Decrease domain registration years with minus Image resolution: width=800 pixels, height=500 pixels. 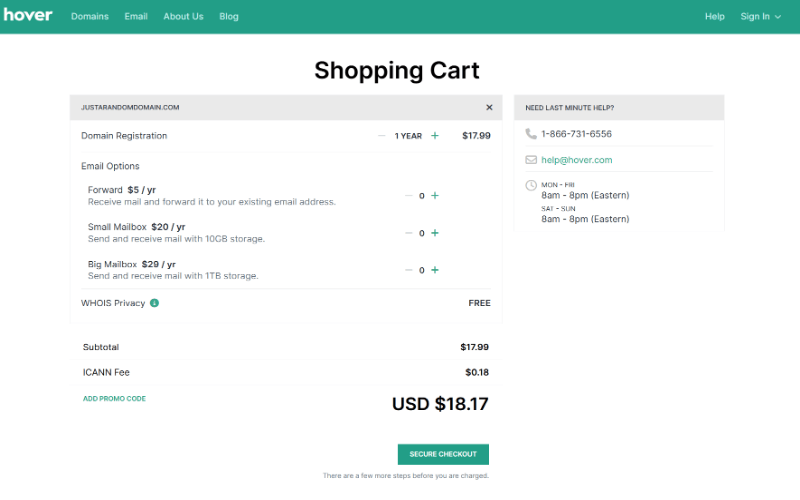[382, 136]
